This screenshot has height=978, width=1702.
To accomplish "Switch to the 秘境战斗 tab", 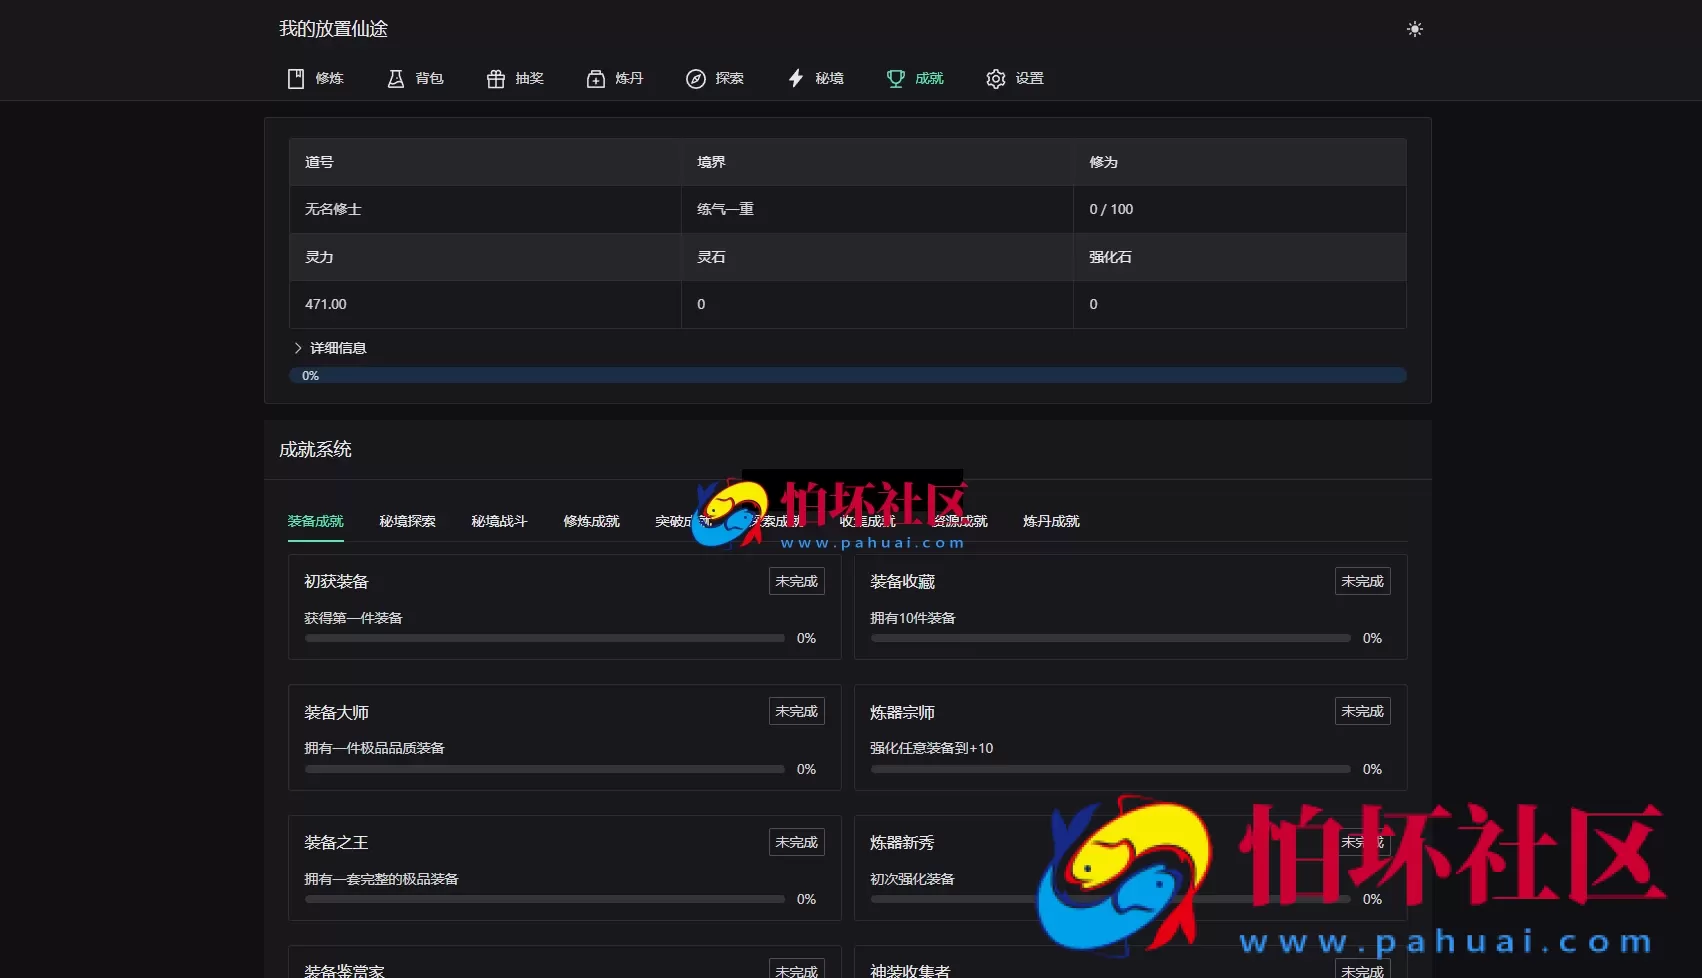I will 498,520.
